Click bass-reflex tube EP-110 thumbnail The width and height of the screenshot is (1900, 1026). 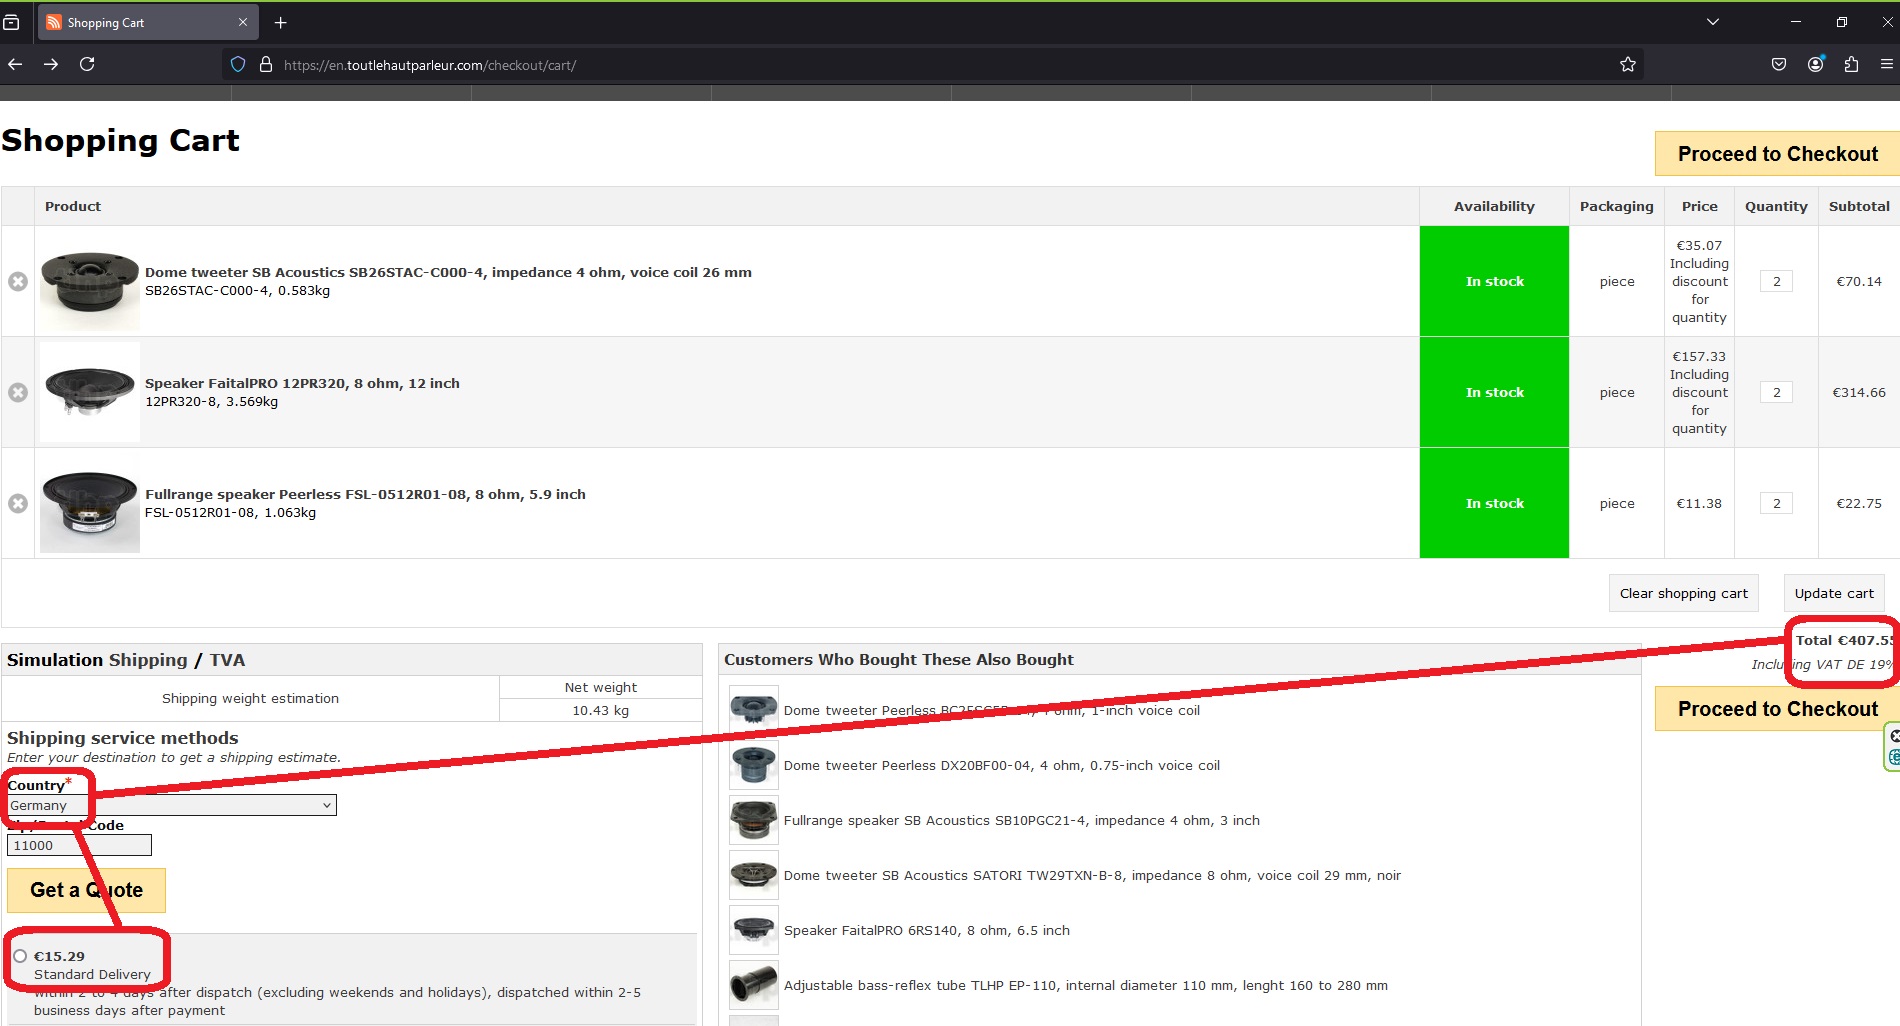(754, 985)
